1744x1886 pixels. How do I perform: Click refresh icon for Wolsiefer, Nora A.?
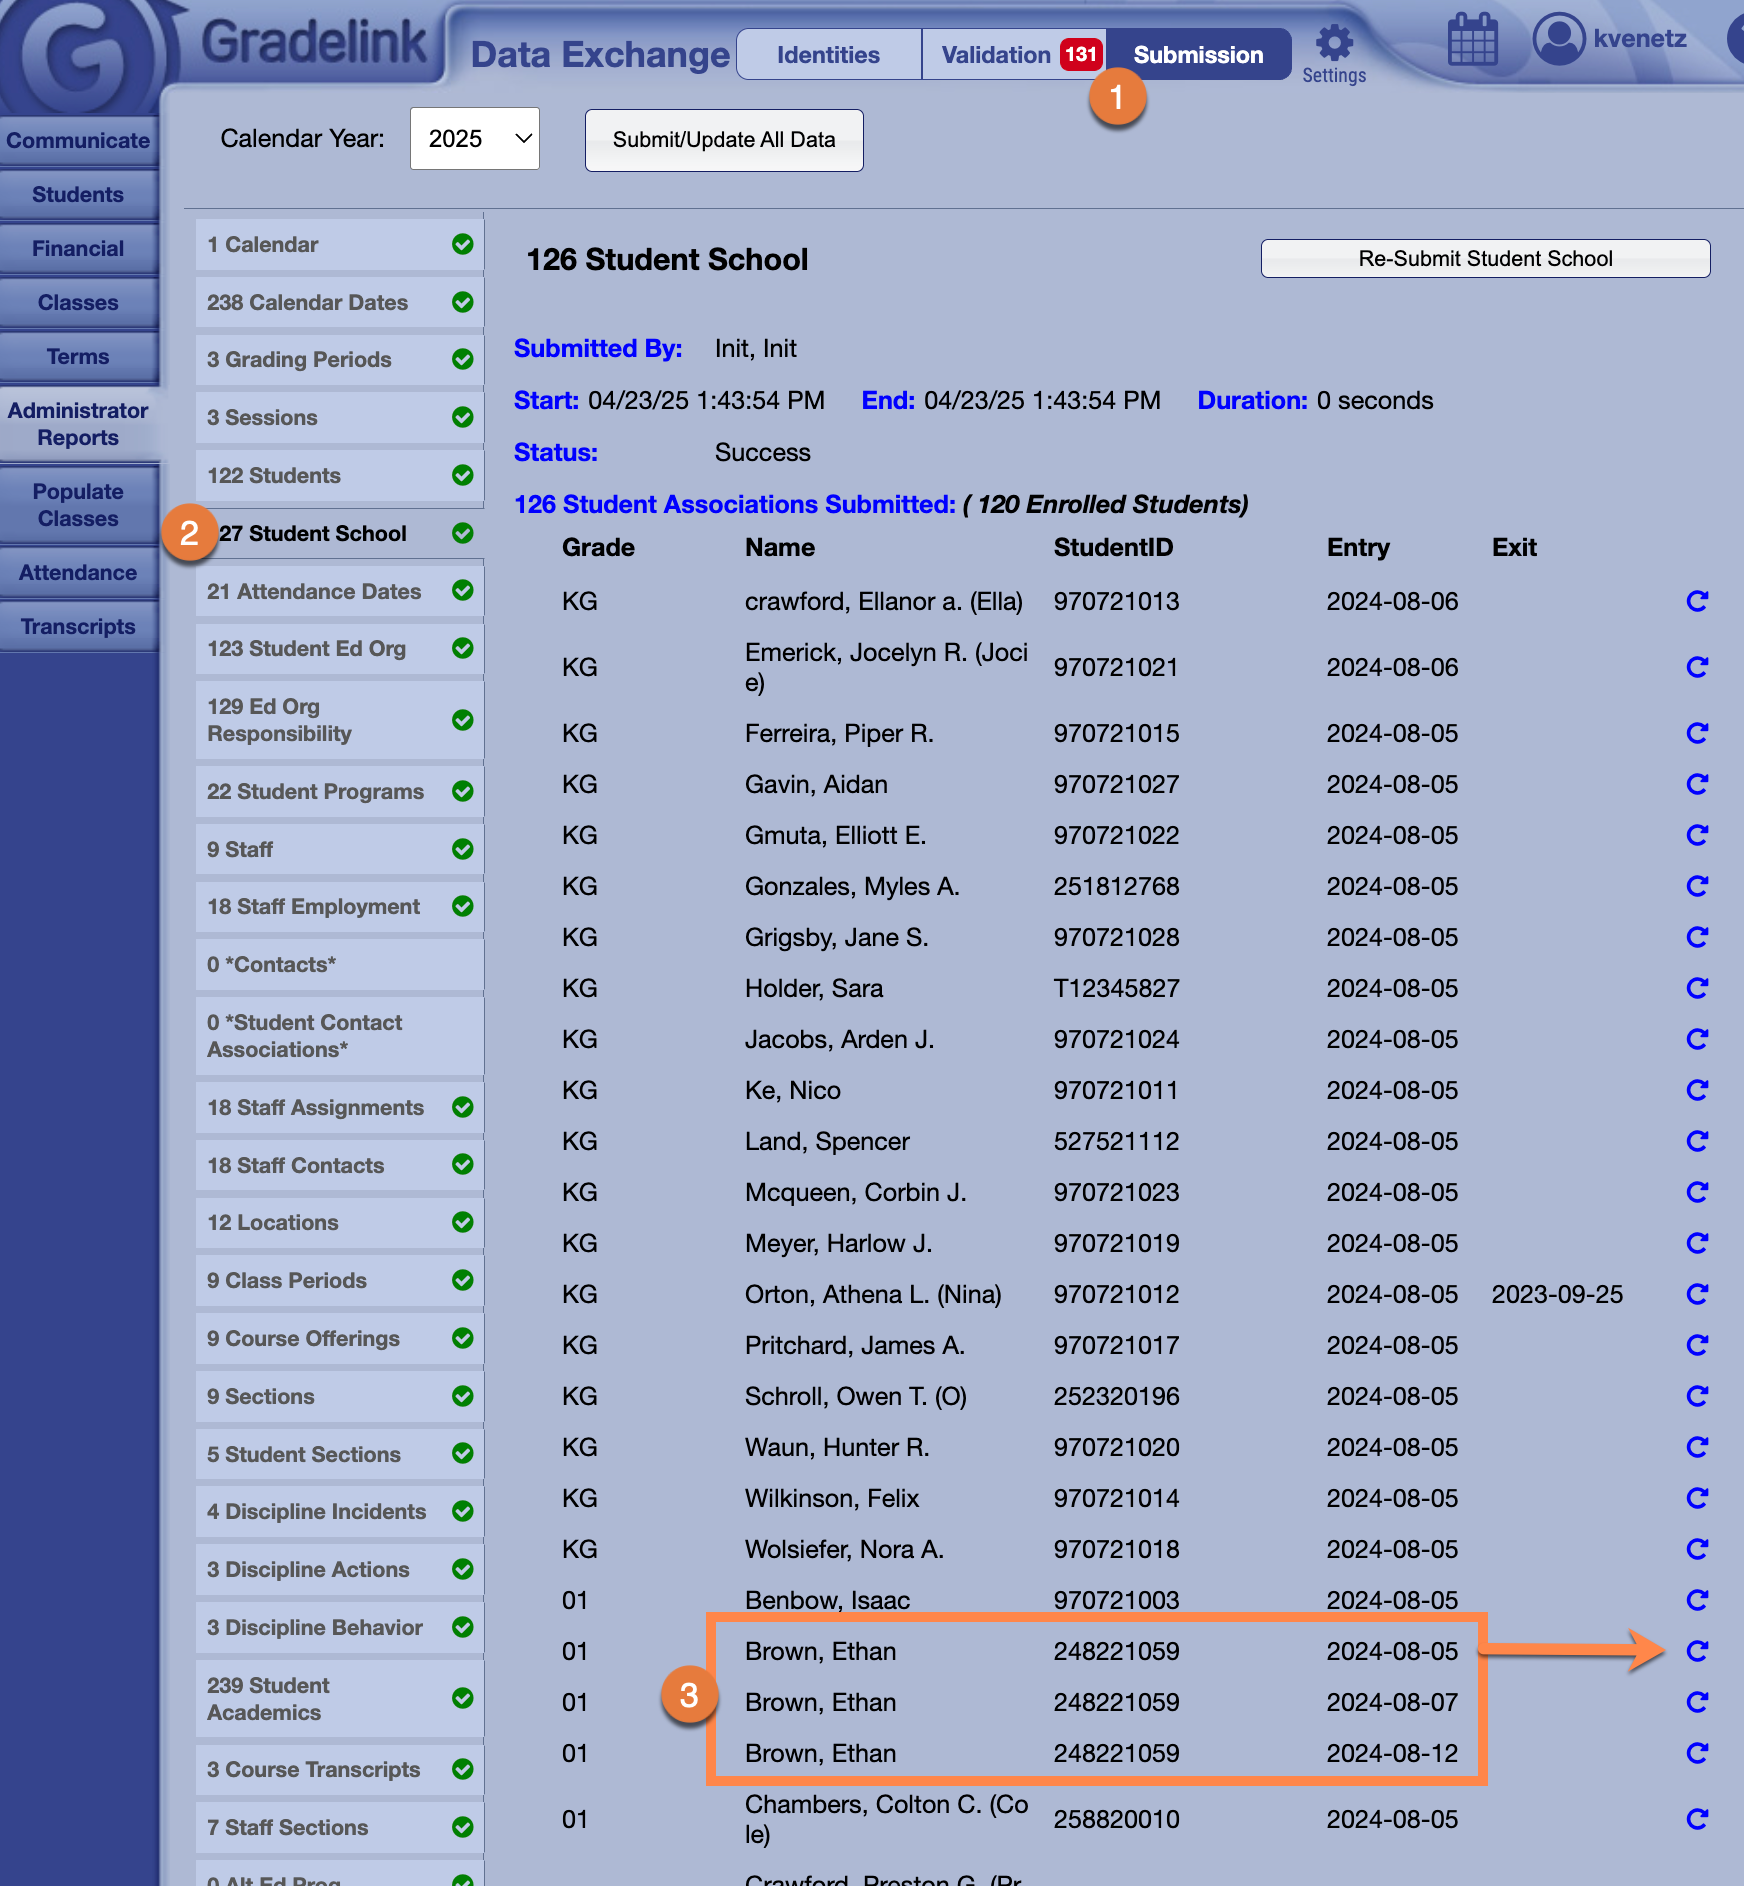pyautogui.click(x=1696, y=1549)
